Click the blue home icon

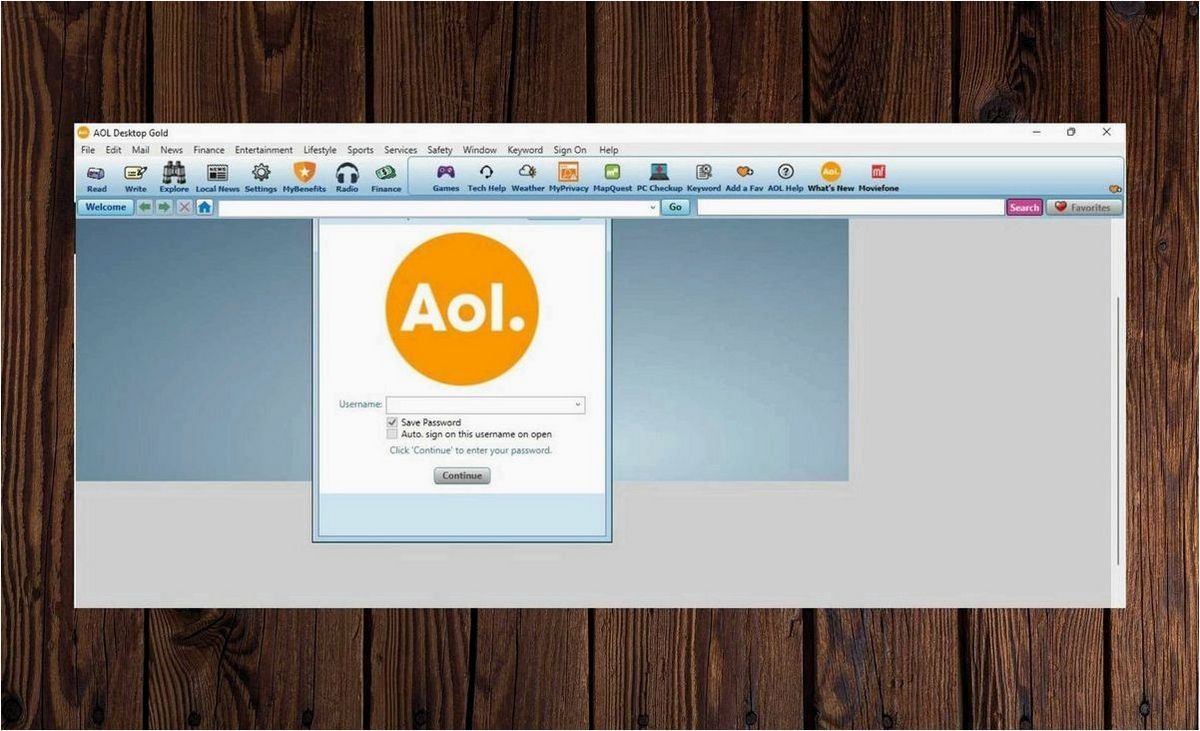tap(204, 207)
